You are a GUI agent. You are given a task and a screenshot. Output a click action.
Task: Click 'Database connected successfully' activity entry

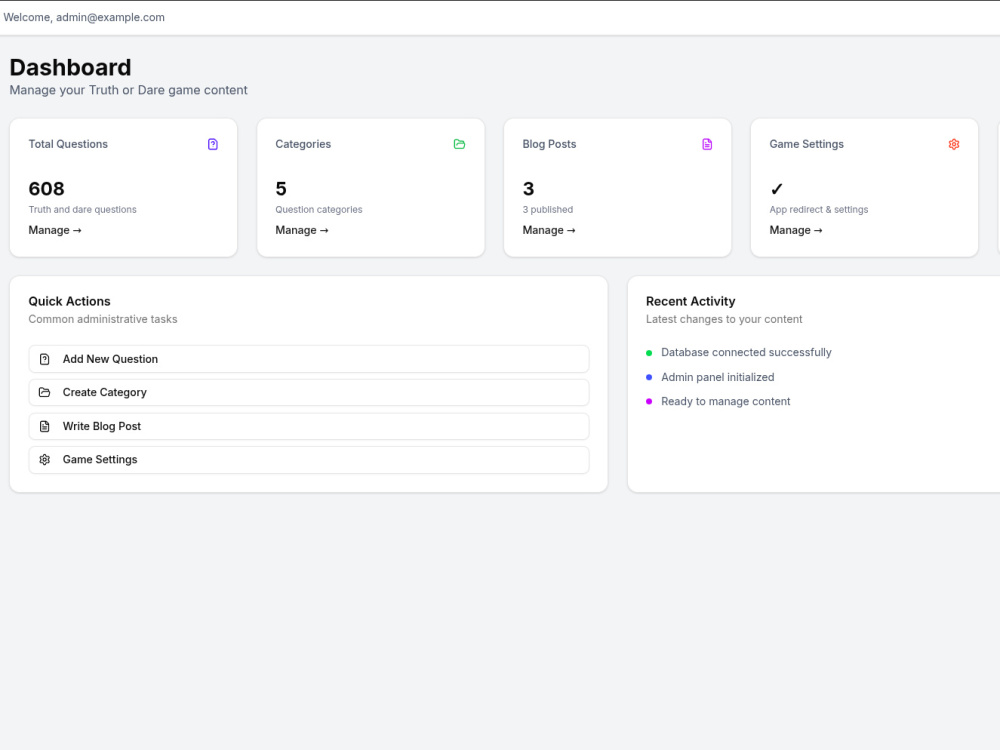click(746, 352)
